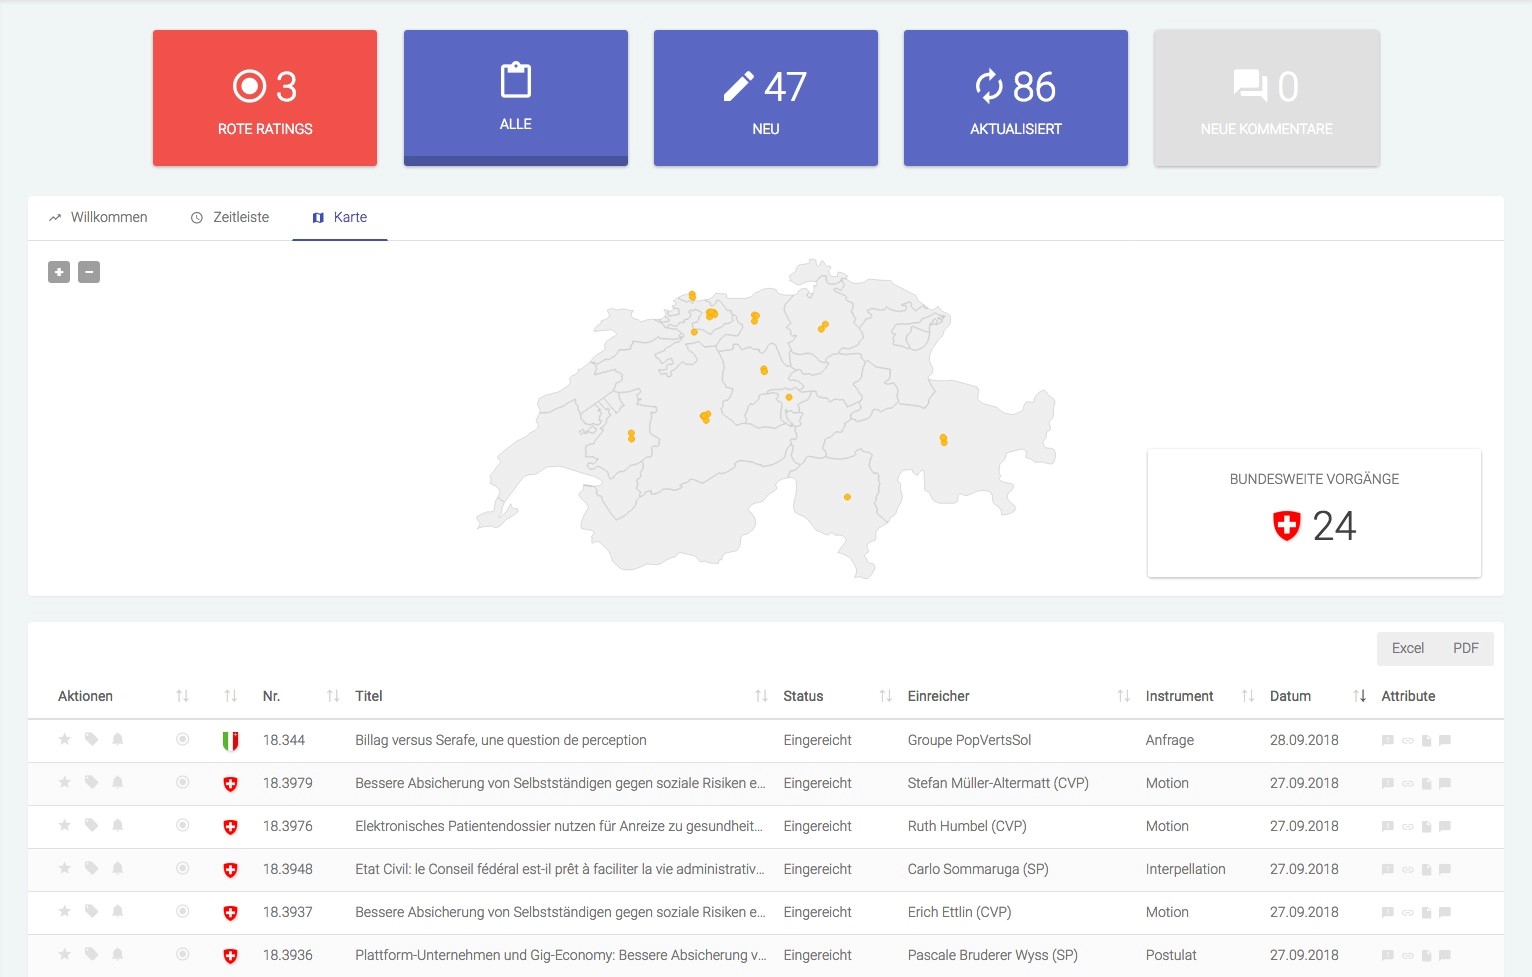This screenshot has height=977, width=1532.
Task: Click the pencil icon on the Neu card
Action: 738,87
